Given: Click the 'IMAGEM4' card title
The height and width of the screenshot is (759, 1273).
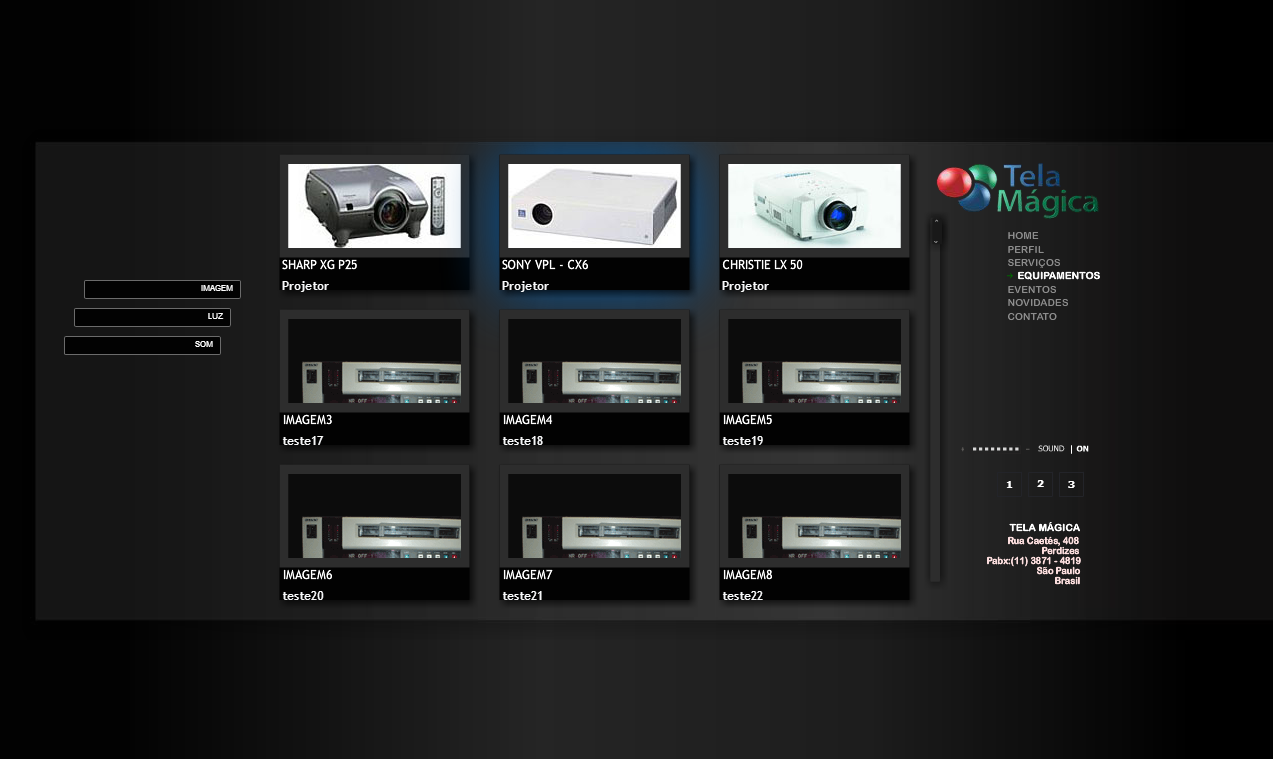Looking at the screenshot, I should [527, 420].
